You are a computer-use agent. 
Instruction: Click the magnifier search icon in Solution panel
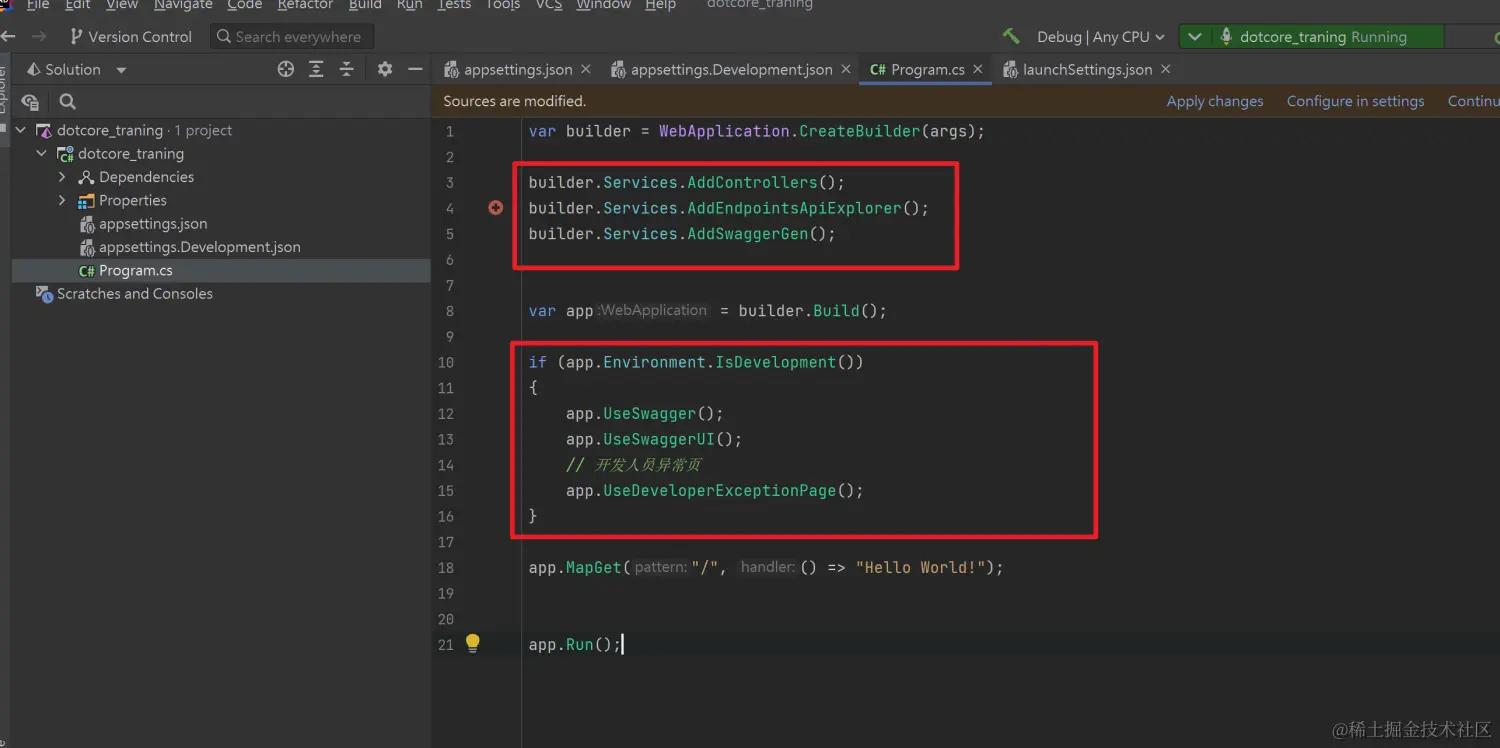(67, 101)
